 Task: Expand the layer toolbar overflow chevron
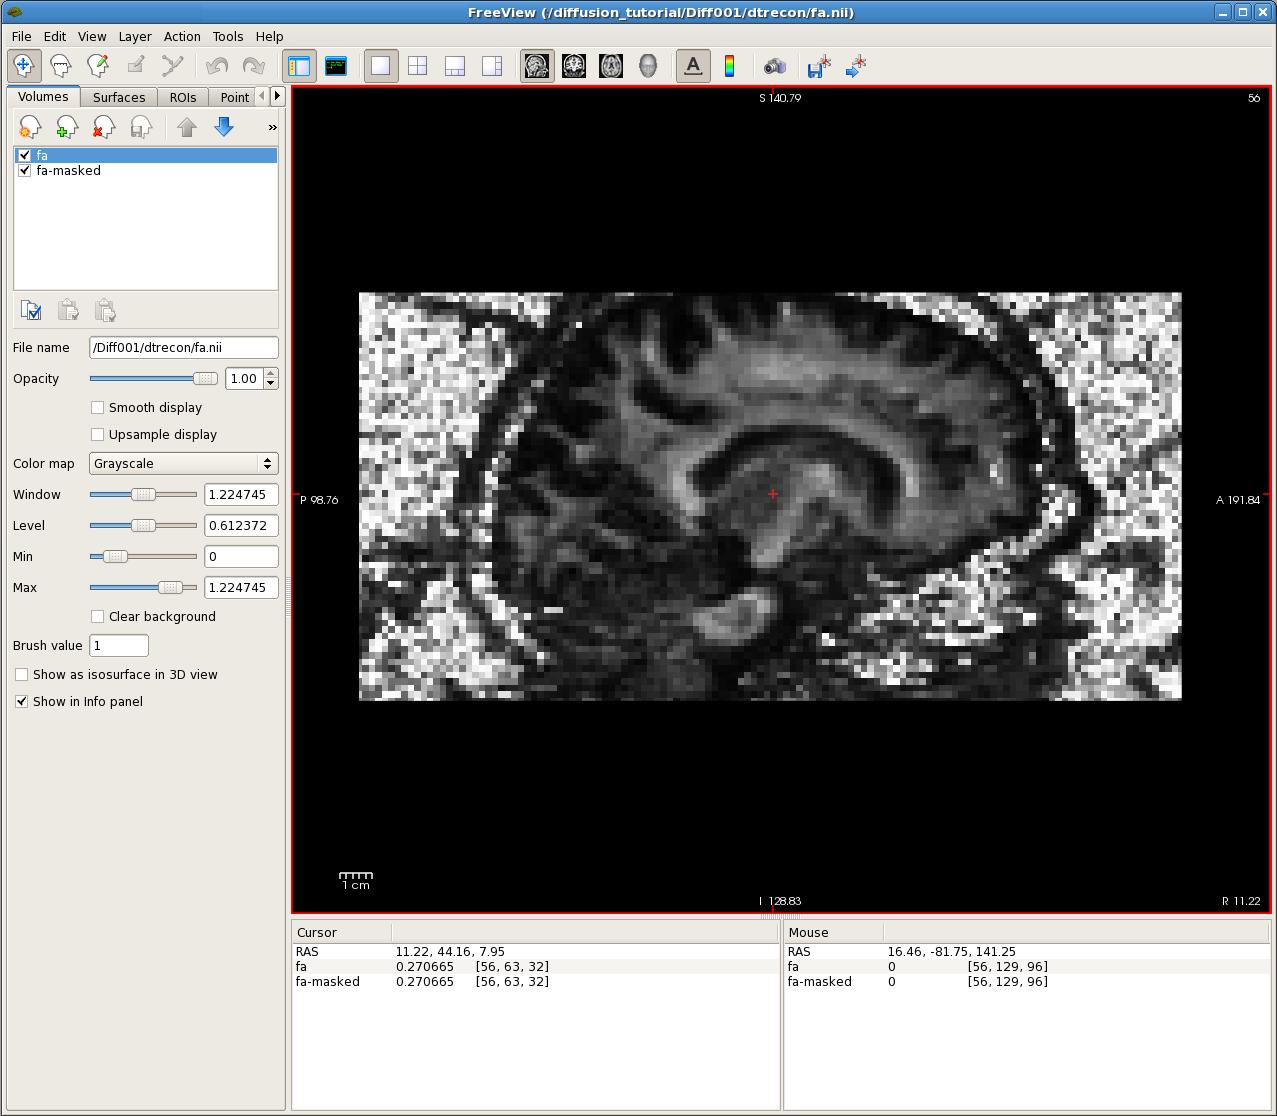(x=272, y=128)
